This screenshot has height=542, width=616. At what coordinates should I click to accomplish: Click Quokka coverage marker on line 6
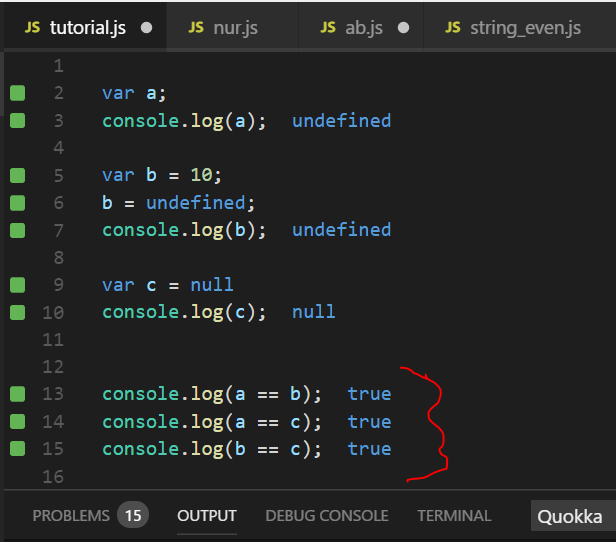click(17, 203)
